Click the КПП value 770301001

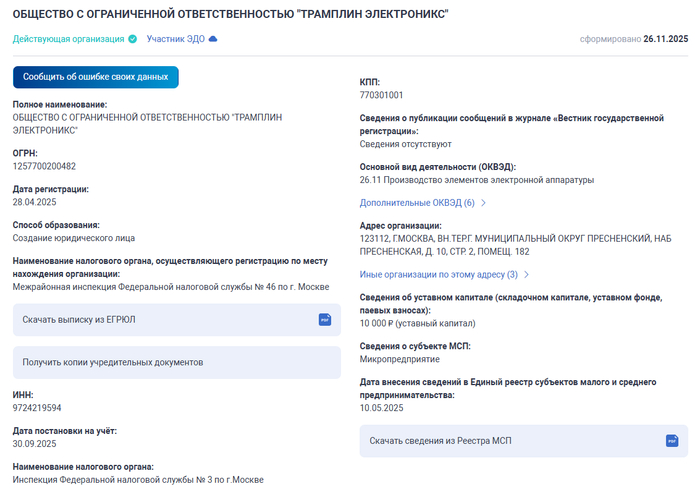pyautogui.click(x=381, y=95)
